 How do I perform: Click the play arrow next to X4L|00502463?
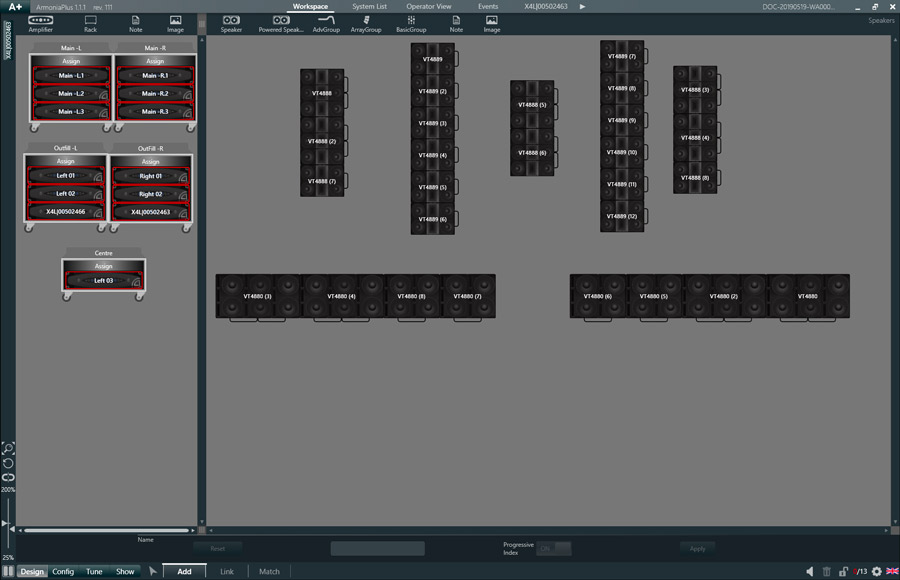[x=583, y=6]
